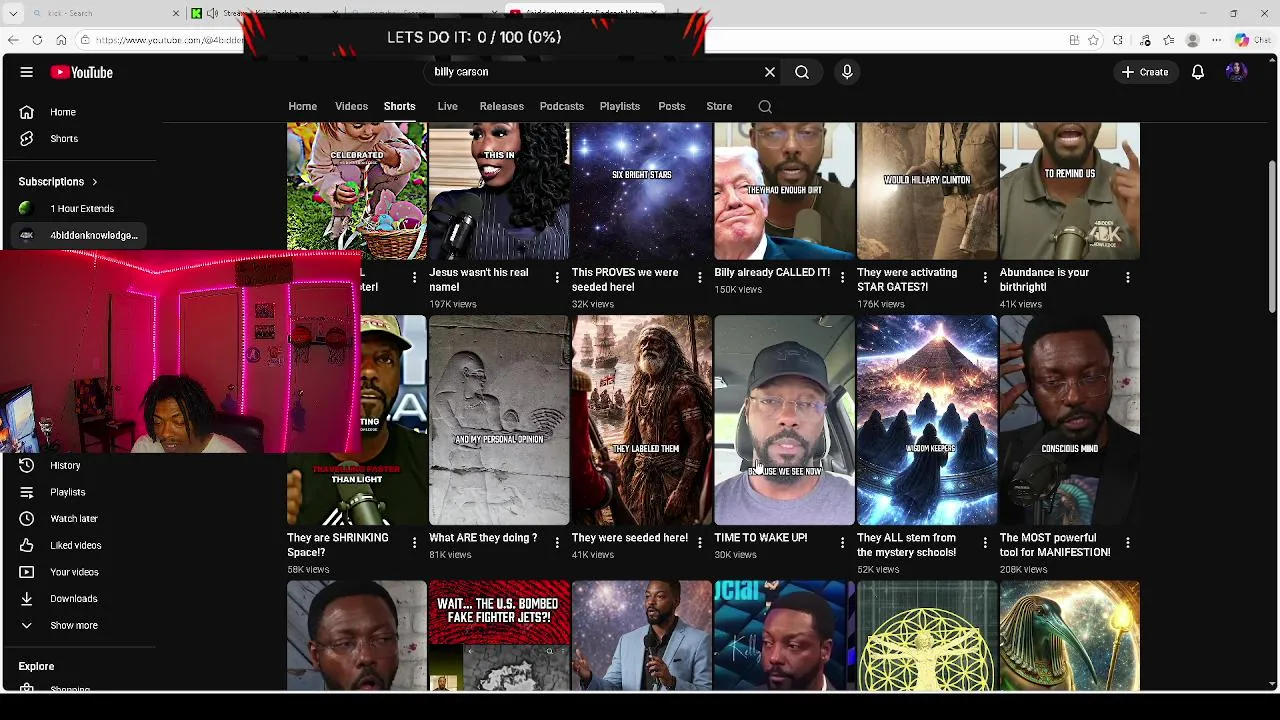Screen dimensions: 1280x720
Task: Open the account avatar menu
Action: (x=1236, y=72)
